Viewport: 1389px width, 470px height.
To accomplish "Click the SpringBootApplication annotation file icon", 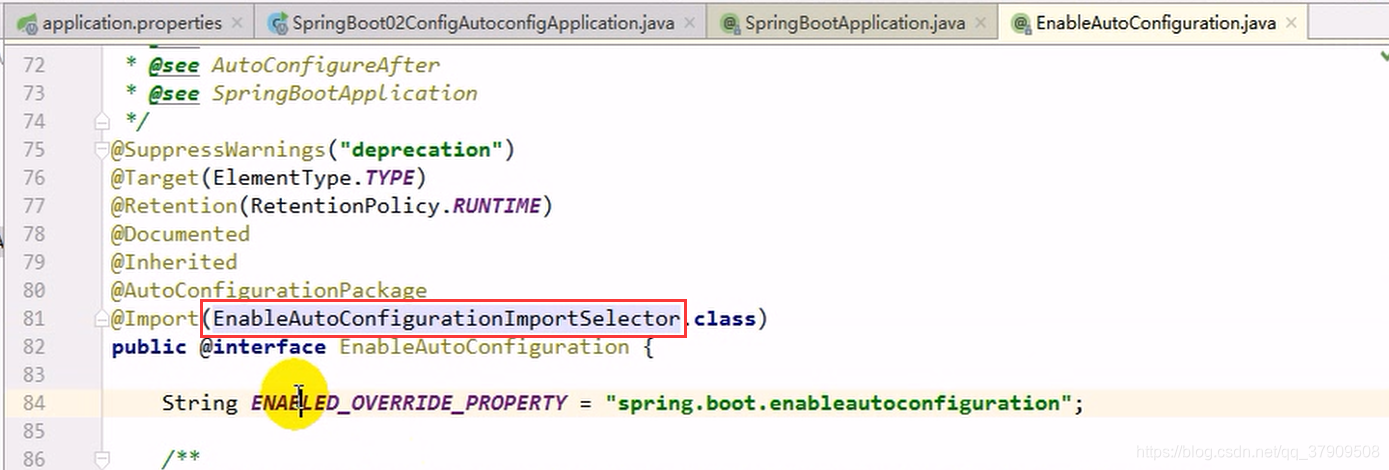I will [730, 22].
